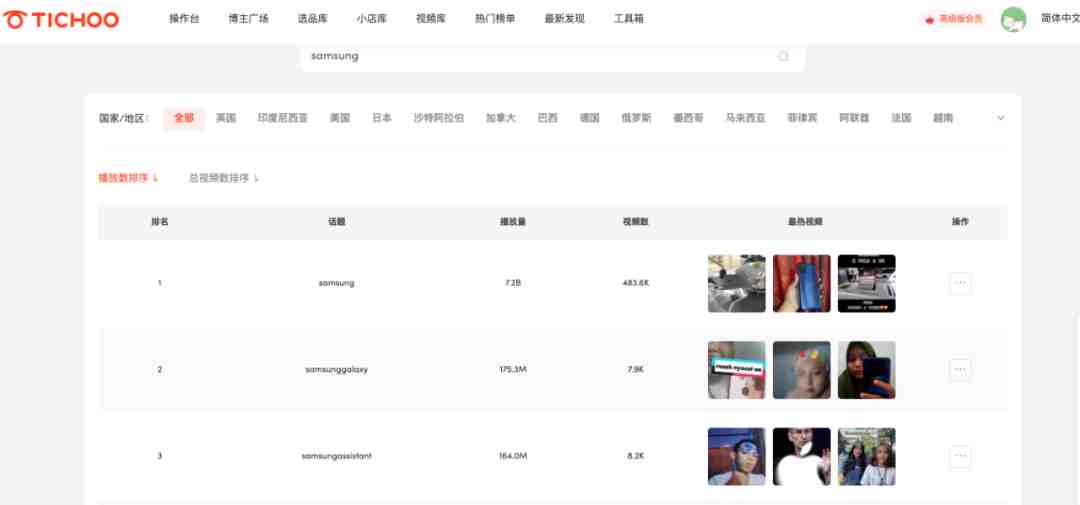Open the 选品库 menu
The width and height of the screenshot is (1080, 505).
(313, 19)
